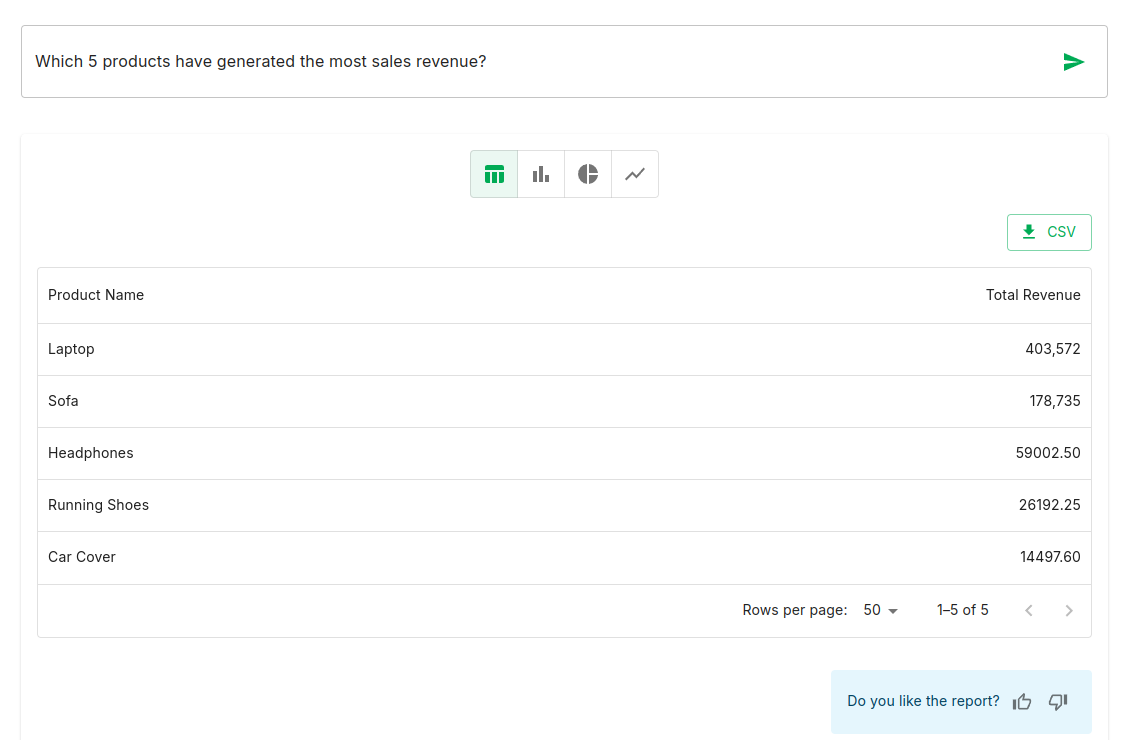The height and width of the screenshot is (740, 1128).
Task: Sort by Total Revenue column header
Action: pos(1033,295)
